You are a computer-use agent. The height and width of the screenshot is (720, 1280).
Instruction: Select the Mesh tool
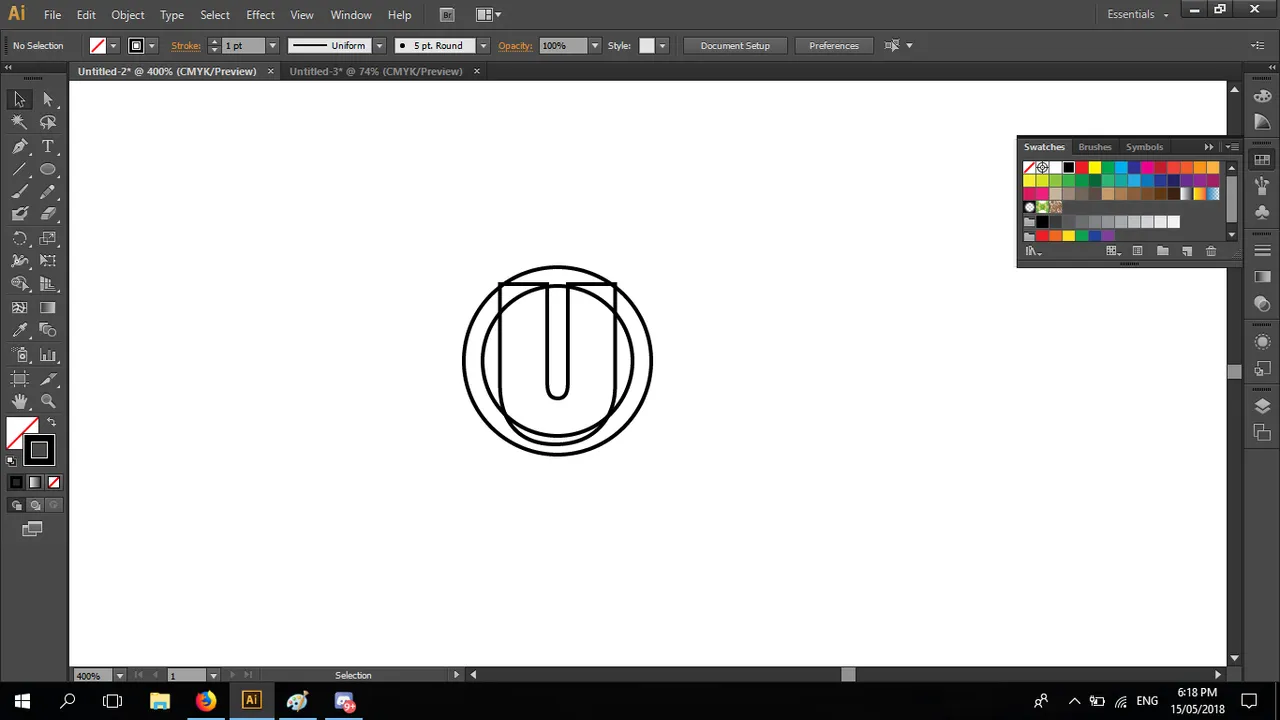[x=19, y=308]
